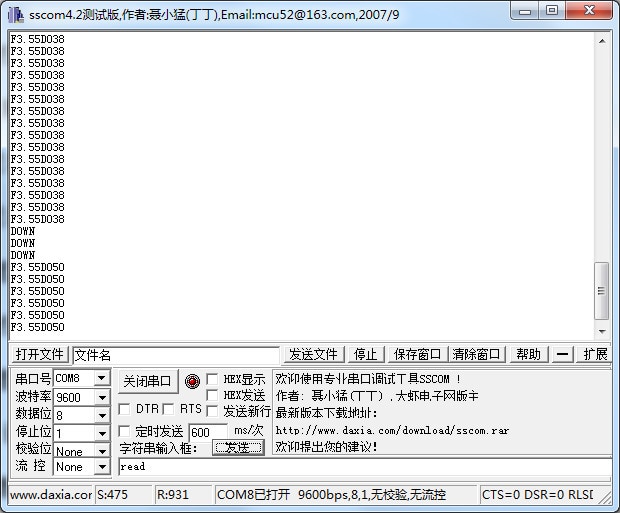The image size is (620, 513).
Task: Toggle the HEX发送 checkbox
Action: (x=212, y=396)
